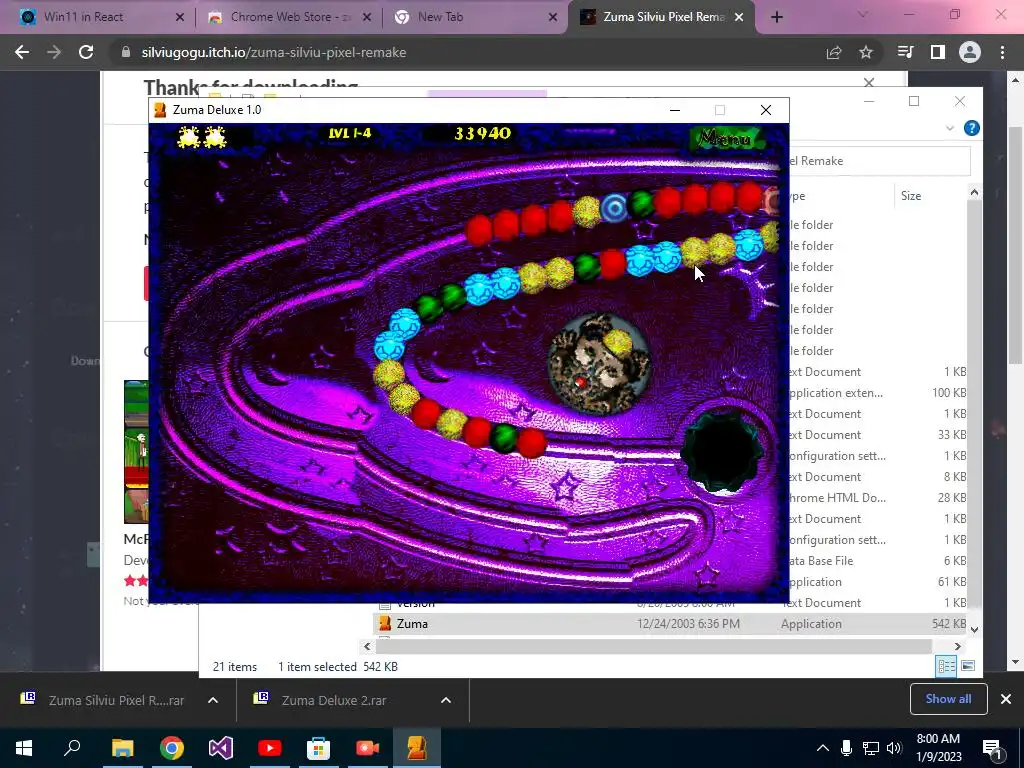Select Zuma game icon in taskbar

[x=417, y=748]
